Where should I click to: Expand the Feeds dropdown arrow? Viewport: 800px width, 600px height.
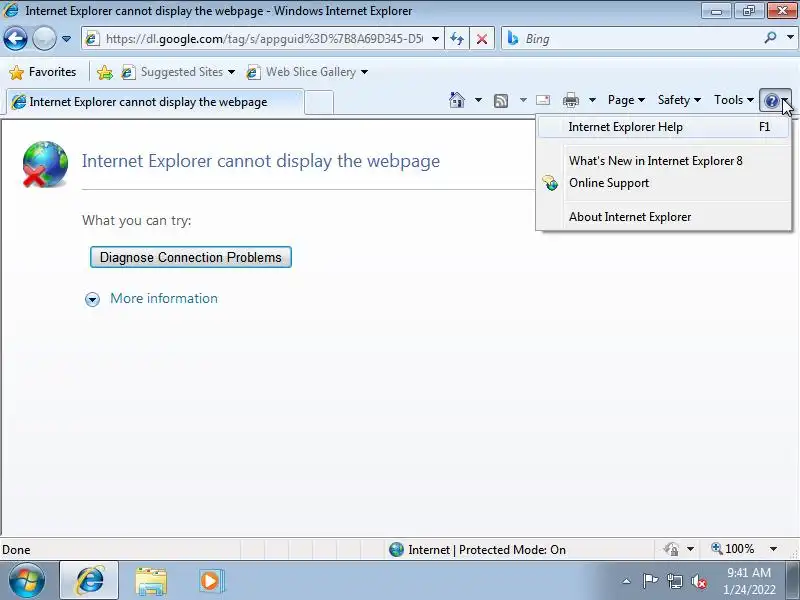pos(523,100)
